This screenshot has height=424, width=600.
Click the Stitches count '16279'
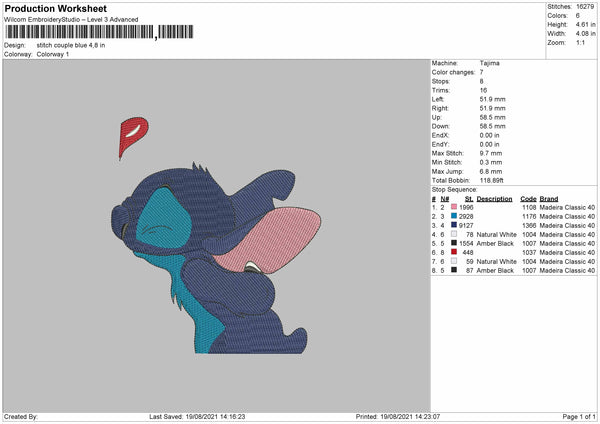point(585,7)
